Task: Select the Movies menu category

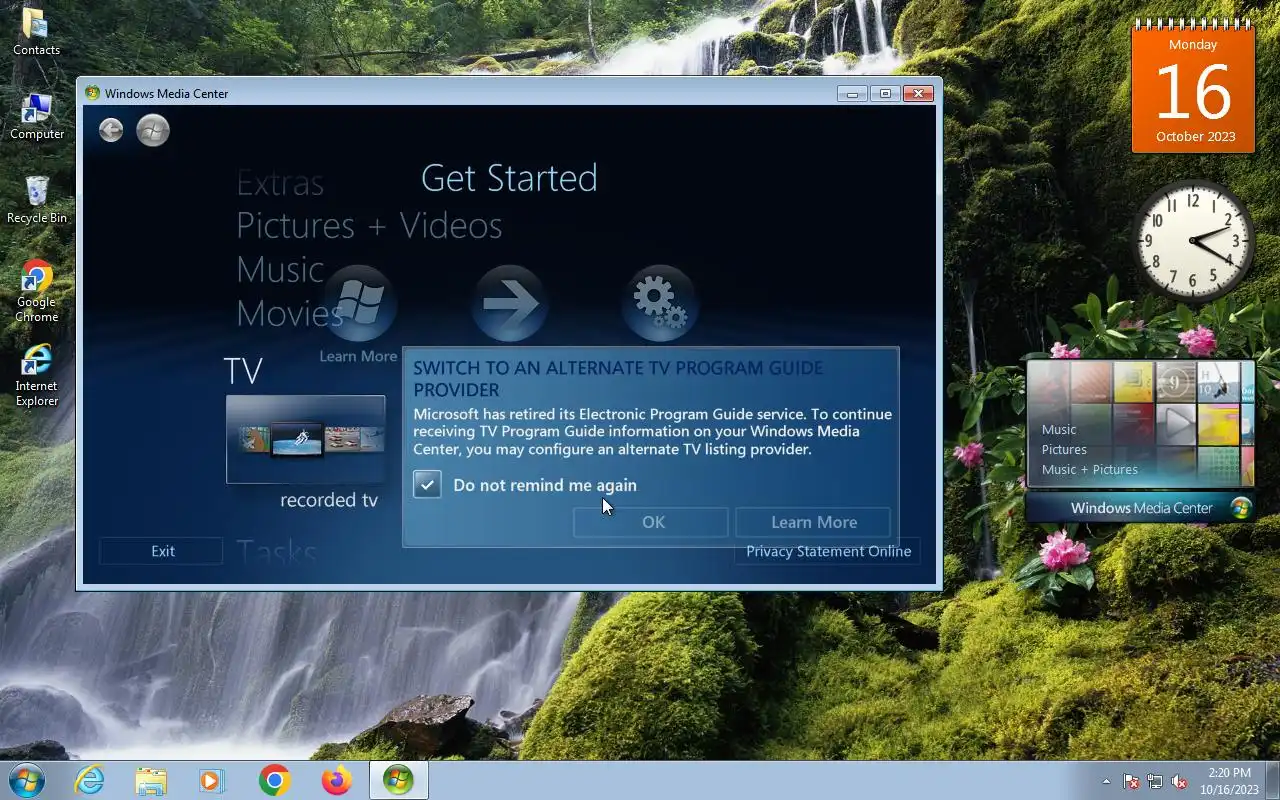Action: click(x=290, y=313)
